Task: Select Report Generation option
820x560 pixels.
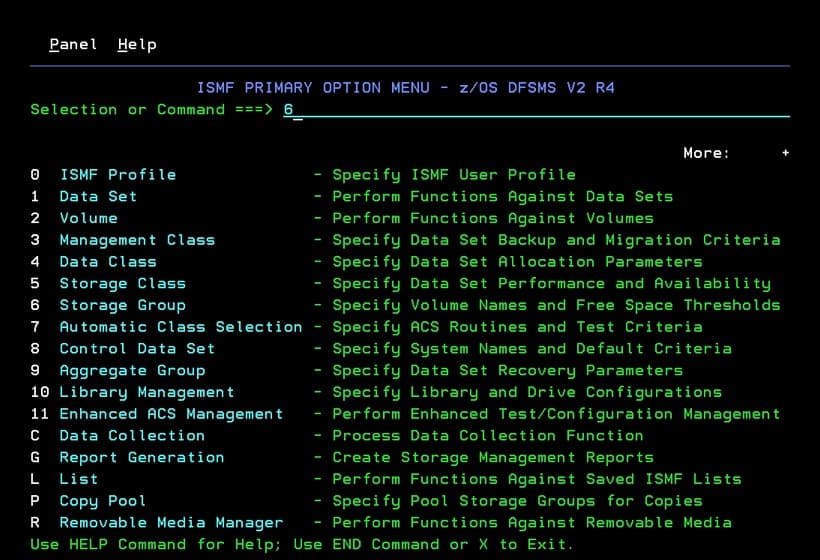Action: 141,458
